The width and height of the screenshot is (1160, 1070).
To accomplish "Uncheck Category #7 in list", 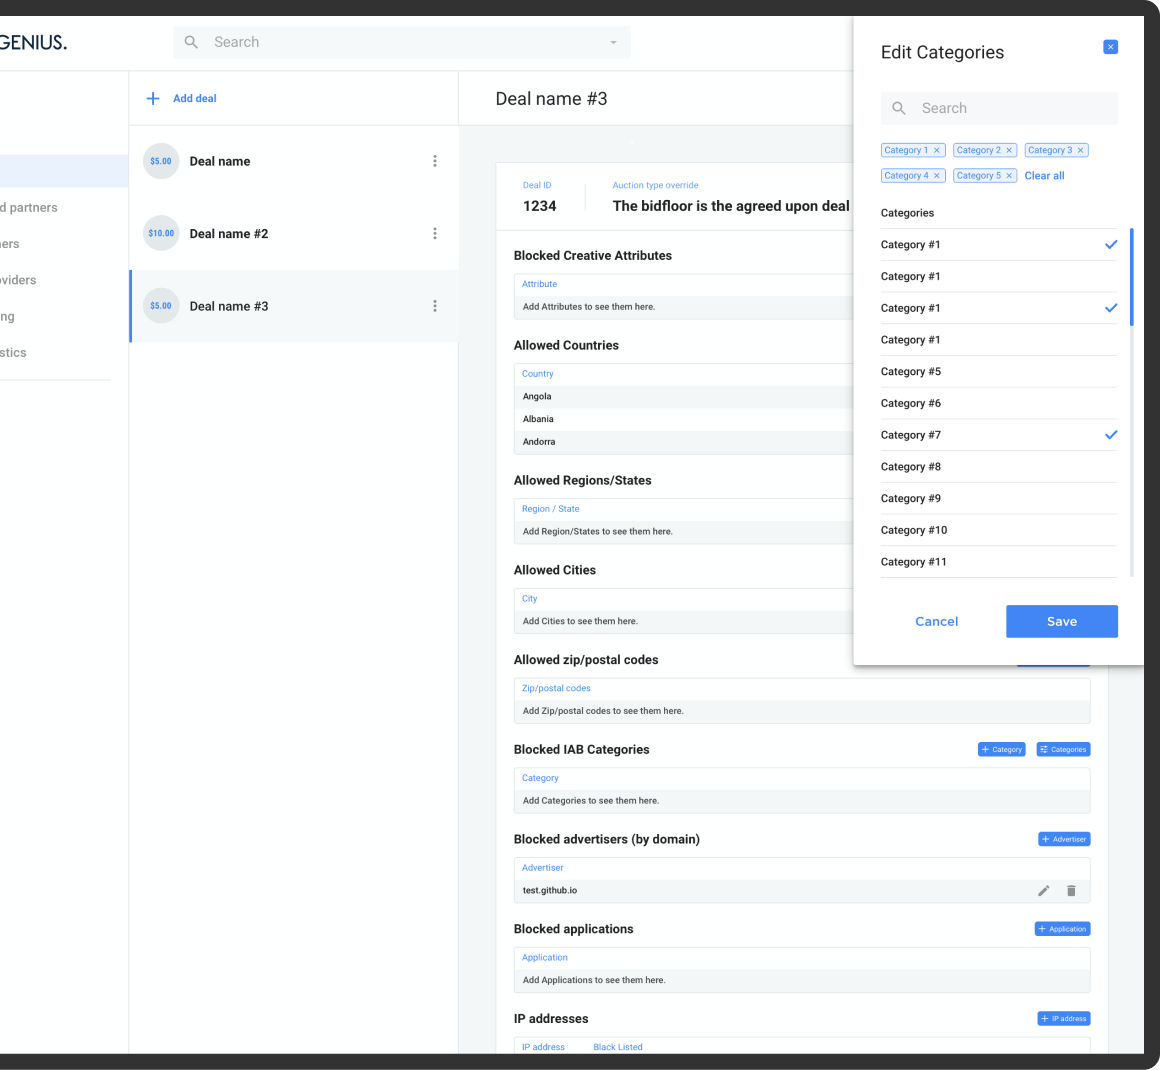I will (x=999, y=435).
